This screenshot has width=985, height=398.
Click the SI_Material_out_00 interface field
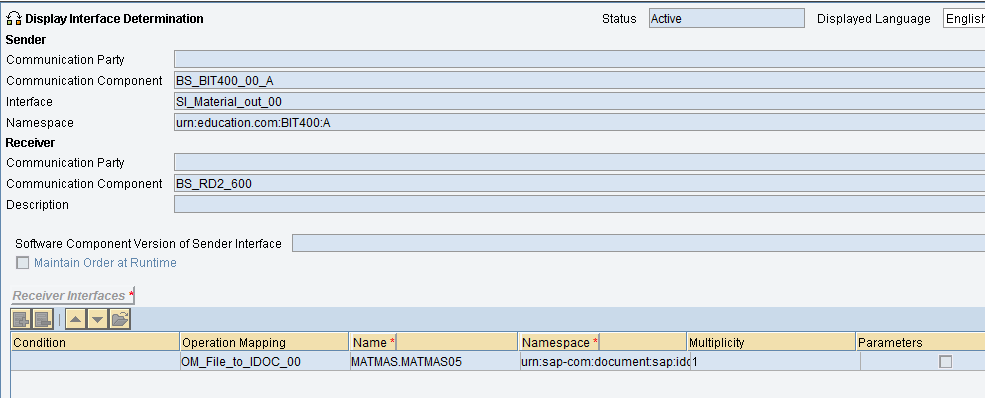pos(579,101)
